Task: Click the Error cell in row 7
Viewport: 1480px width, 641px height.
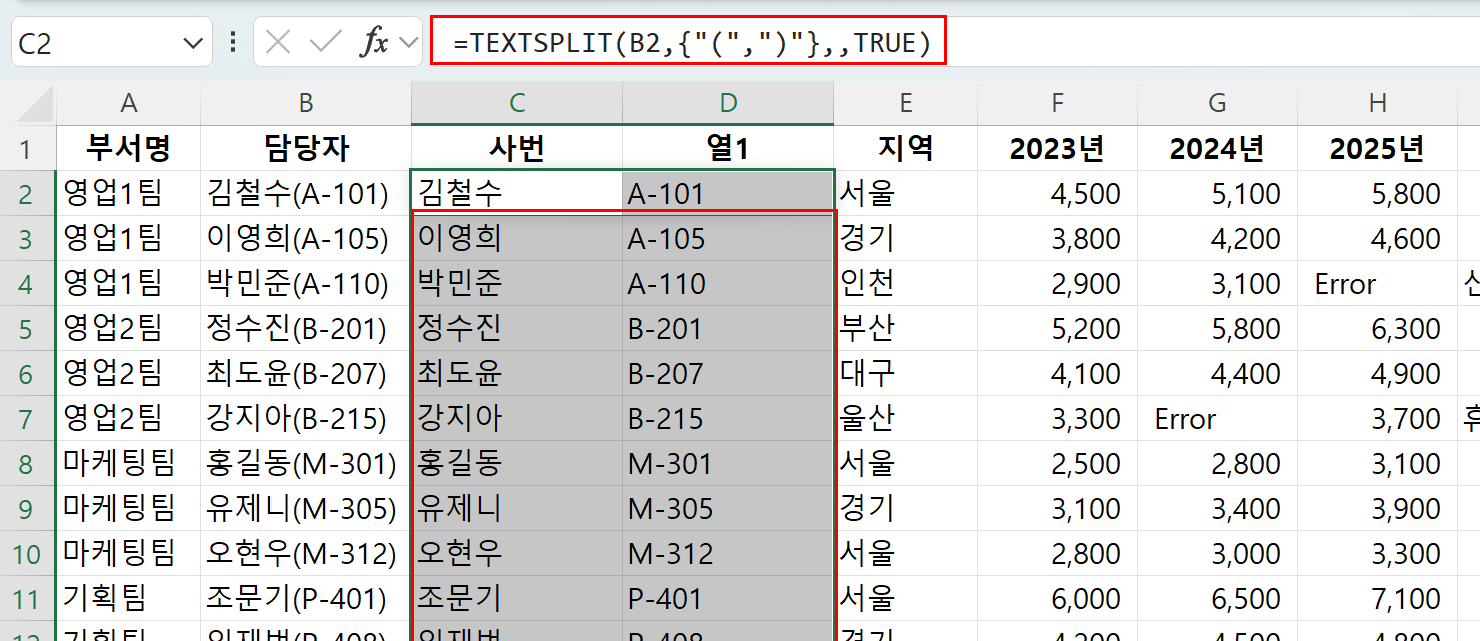Action: point(1217,419)
